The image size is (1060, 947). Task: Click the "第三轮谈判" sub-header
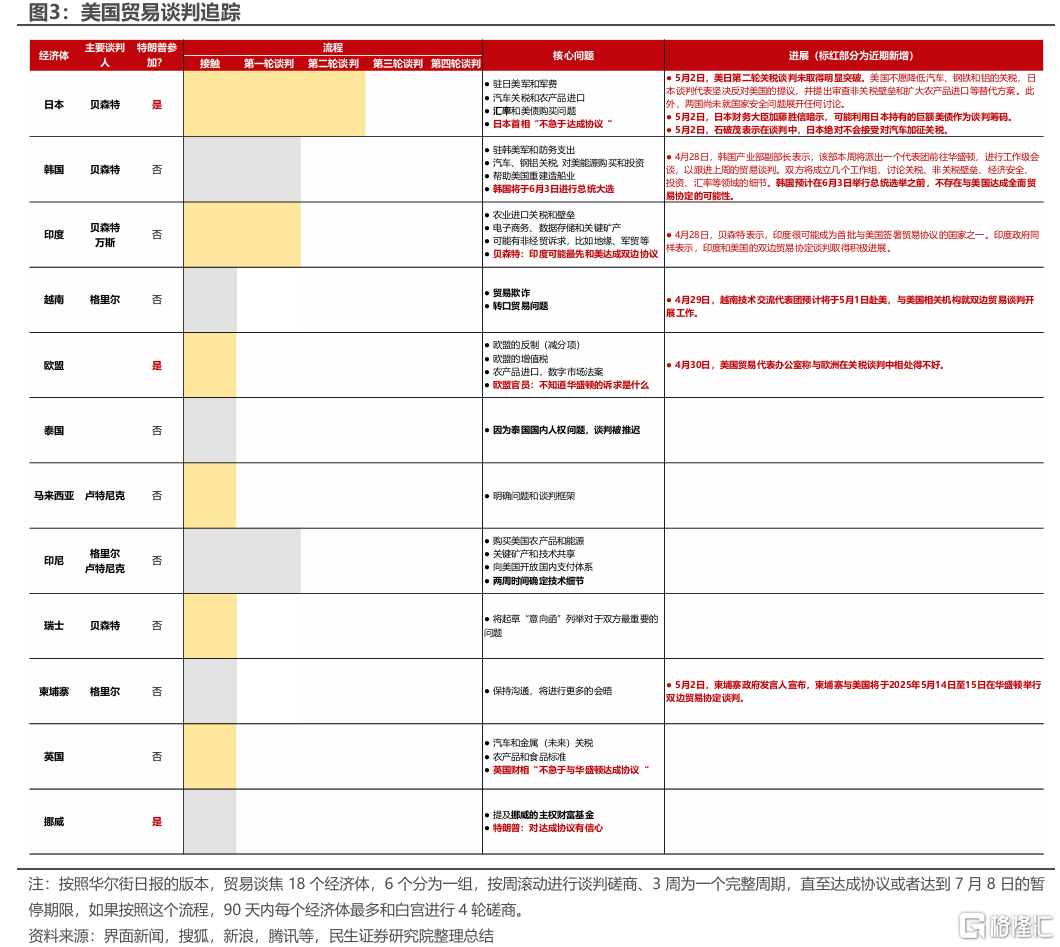[398, 64]
